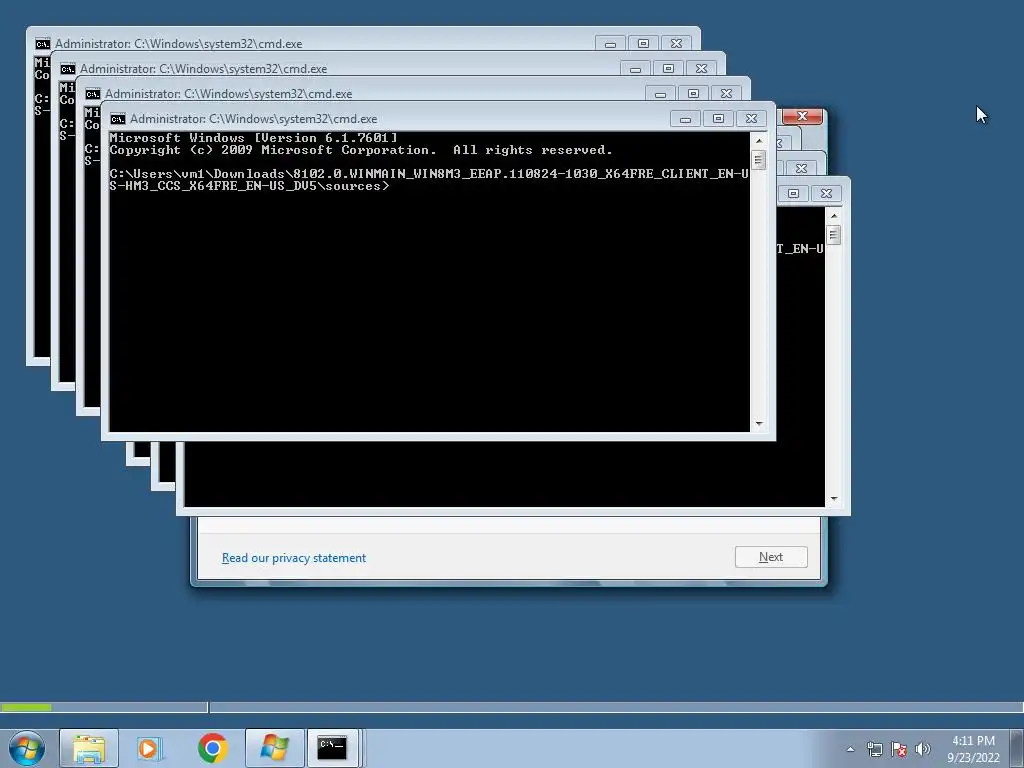Close the rearmost cmd.exe window
Viewport: 1024px width, 768px height.
[x=677, y=44]
